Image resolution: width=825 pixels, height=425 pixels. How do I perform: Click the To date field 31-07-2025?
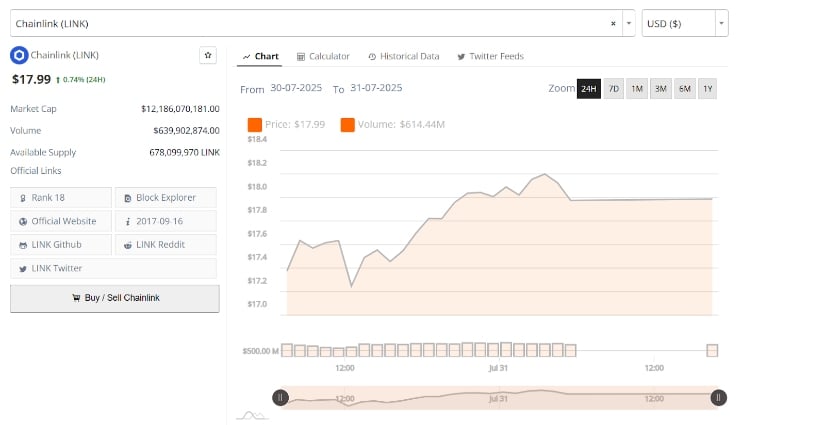(x=376, y=88)
